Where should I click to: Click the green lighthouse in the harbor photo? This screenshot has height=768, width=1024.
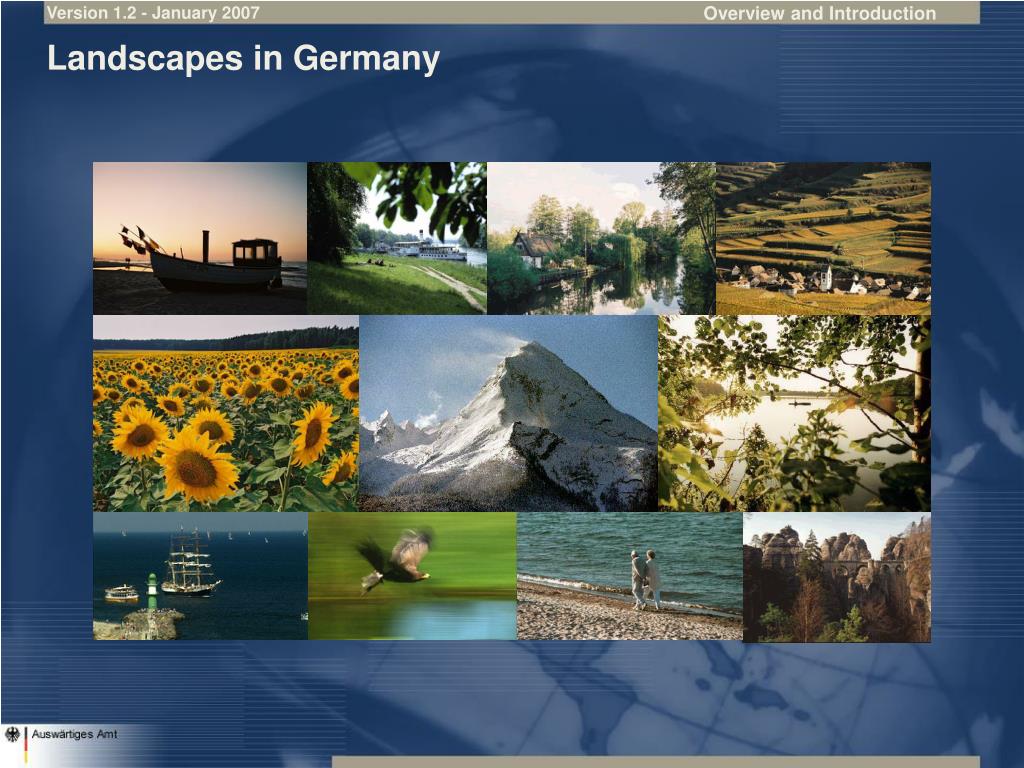151,591
